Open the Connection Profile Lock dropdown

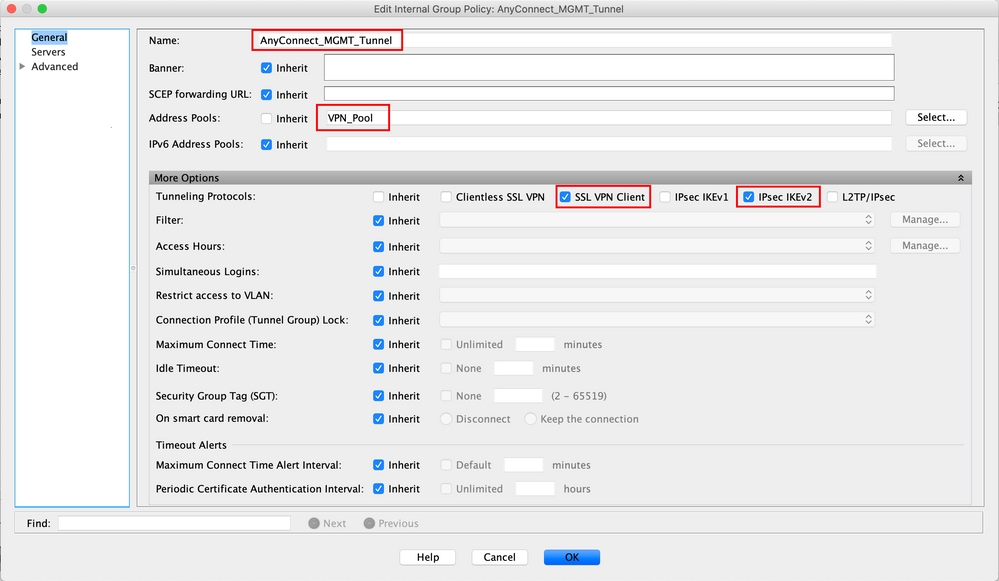pos(657,319)
